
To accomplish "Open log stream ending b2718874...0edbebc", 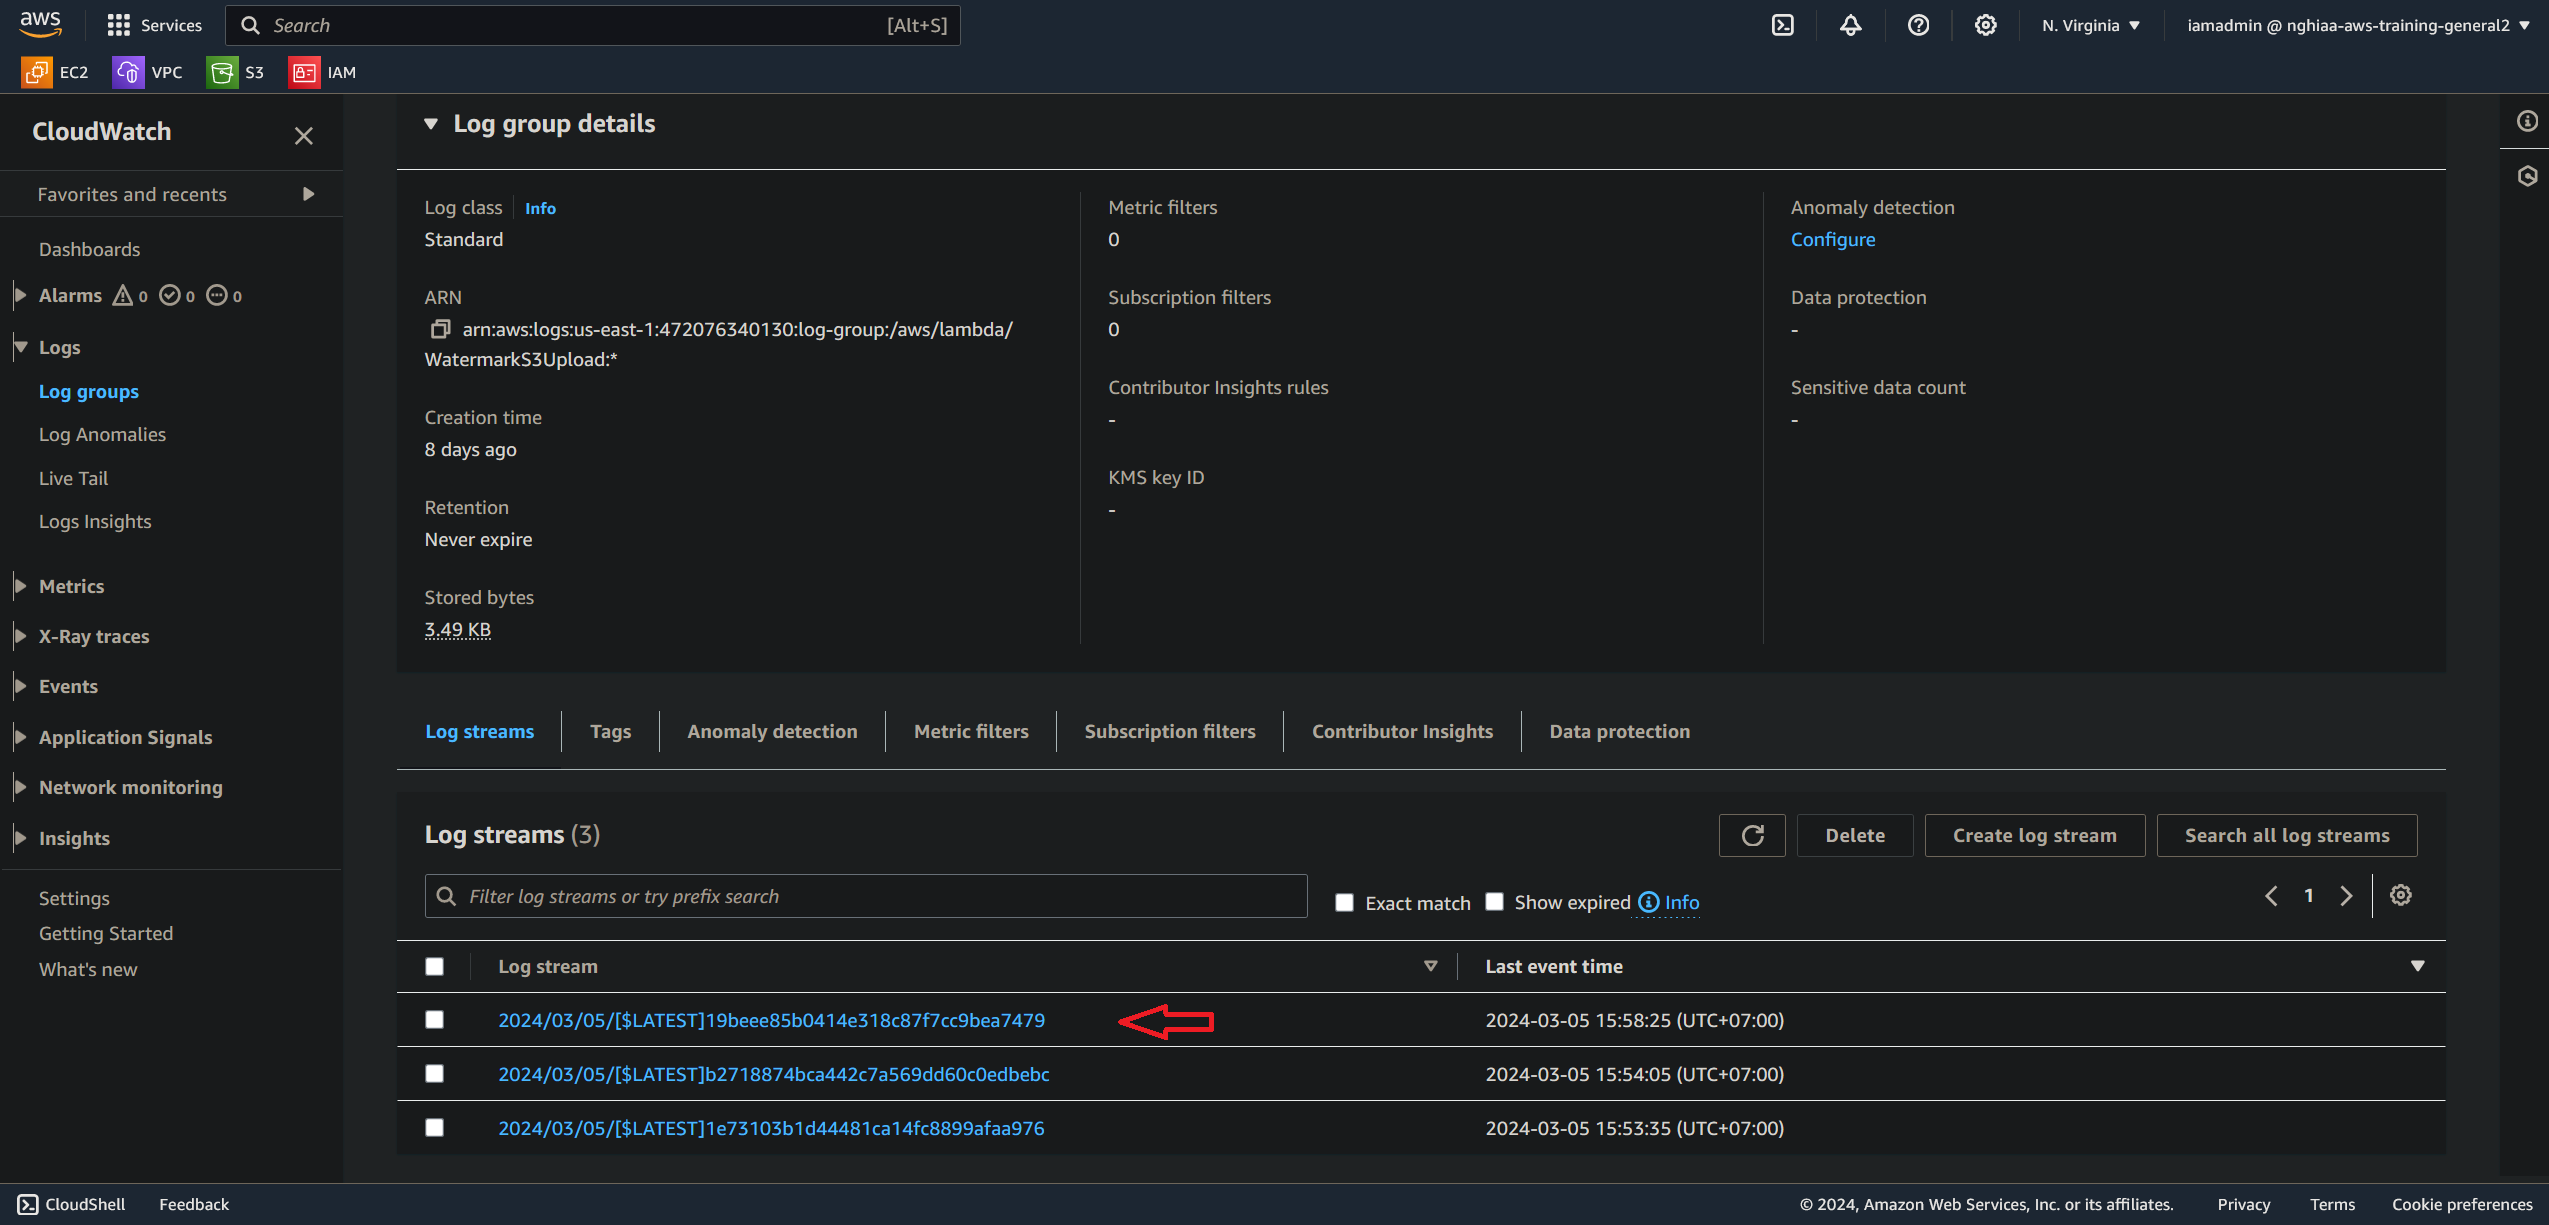I will (774, 1074).
